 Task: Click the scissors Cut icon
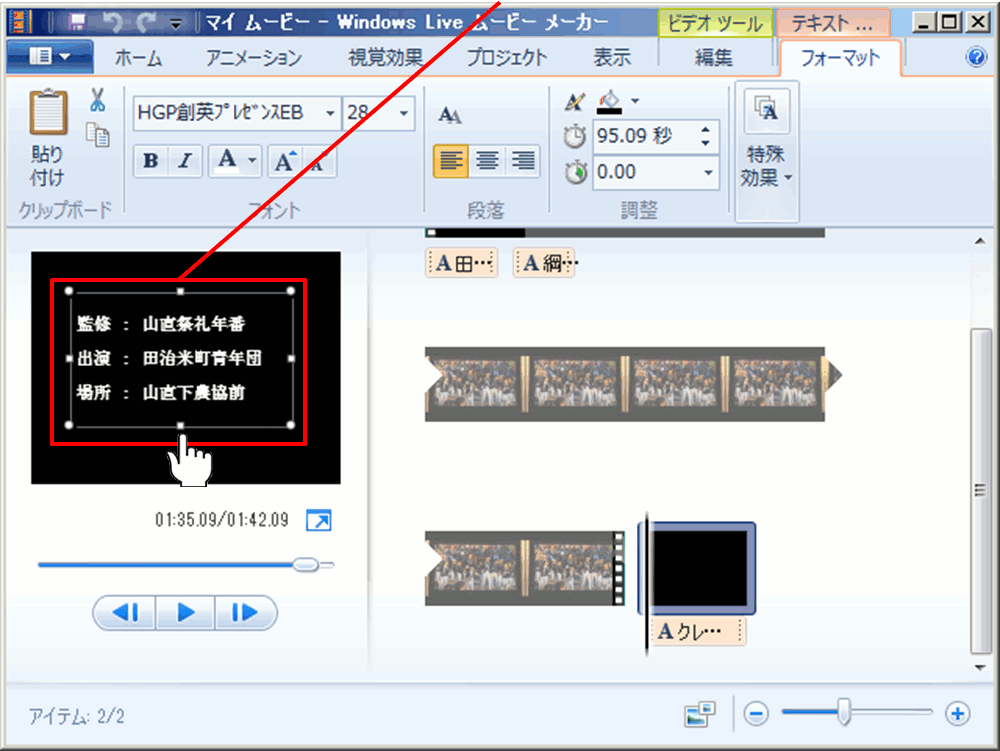[x=97, y=100]
